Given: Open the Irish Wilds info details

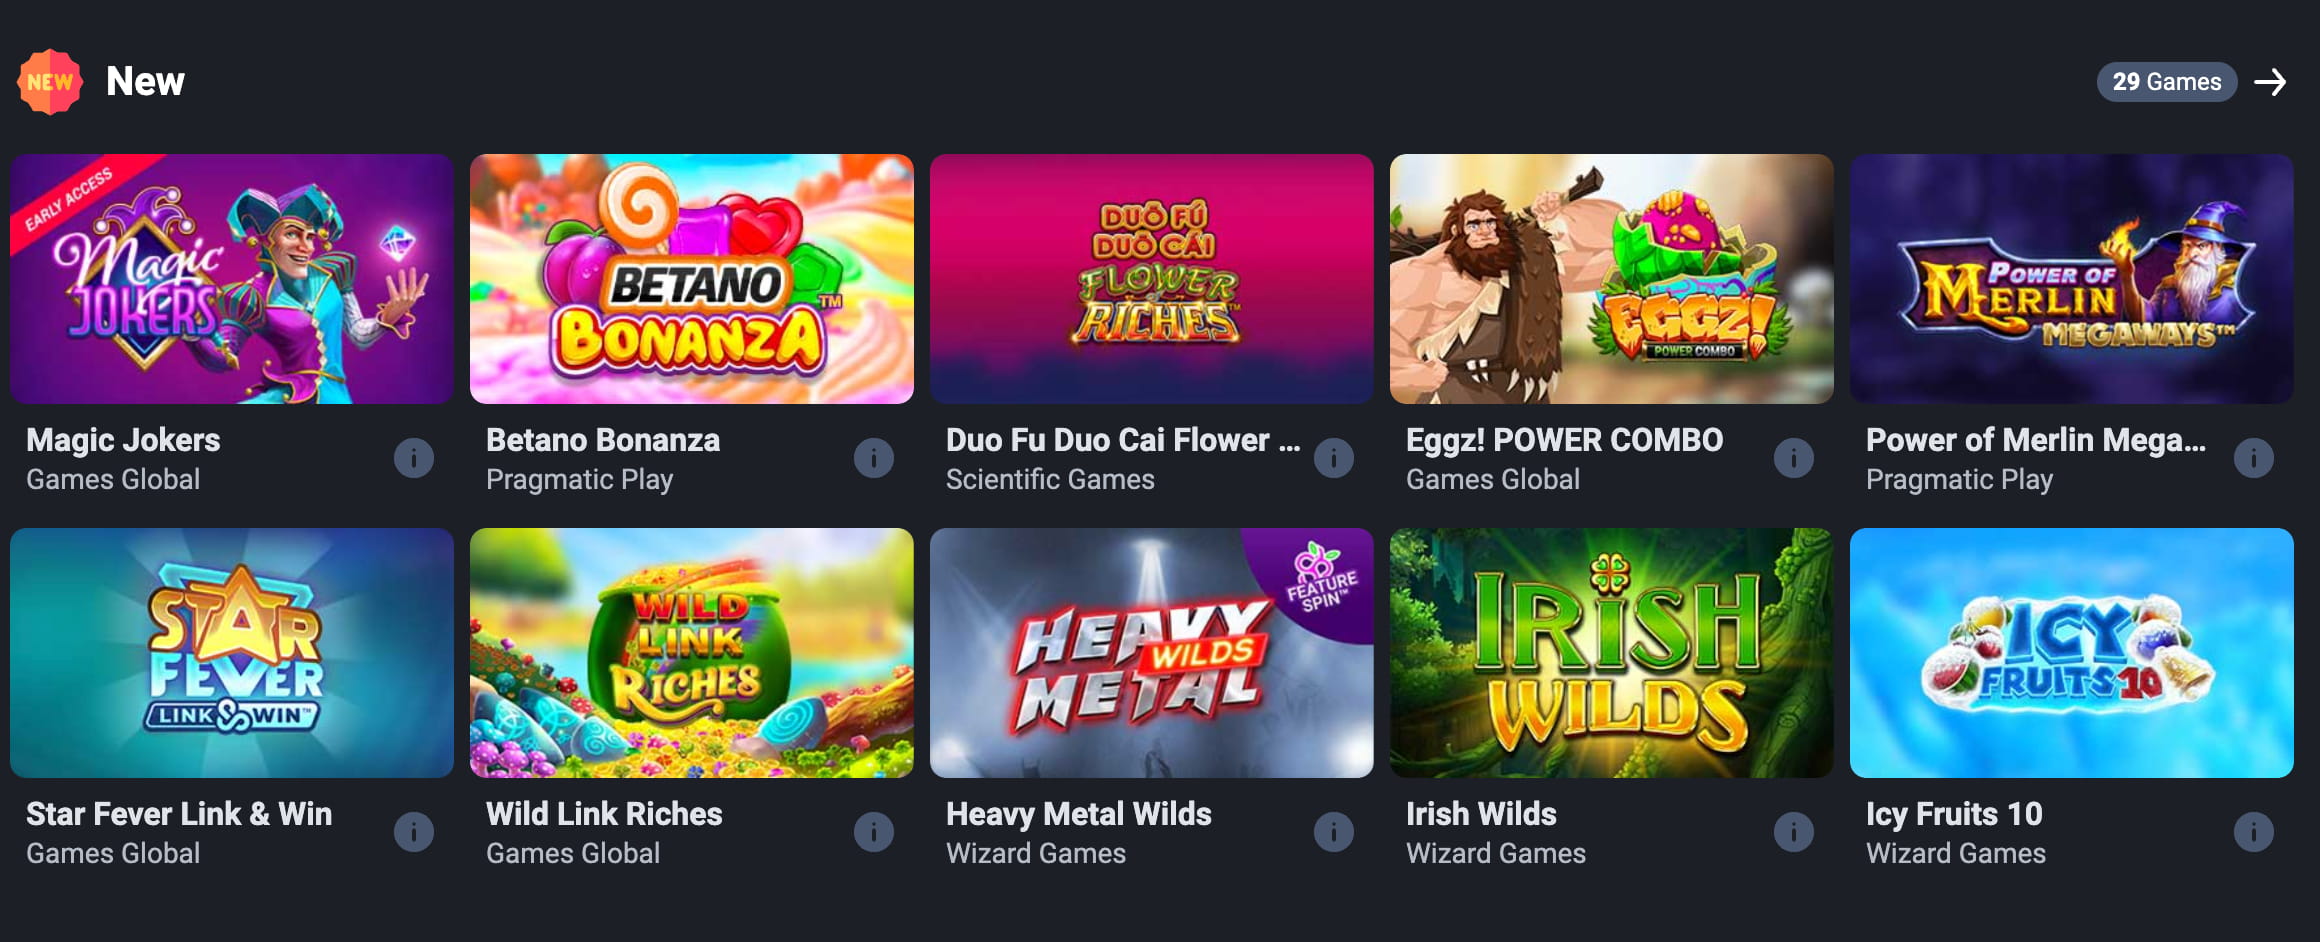Looking at the screenshot, I should pos(1793,832).
